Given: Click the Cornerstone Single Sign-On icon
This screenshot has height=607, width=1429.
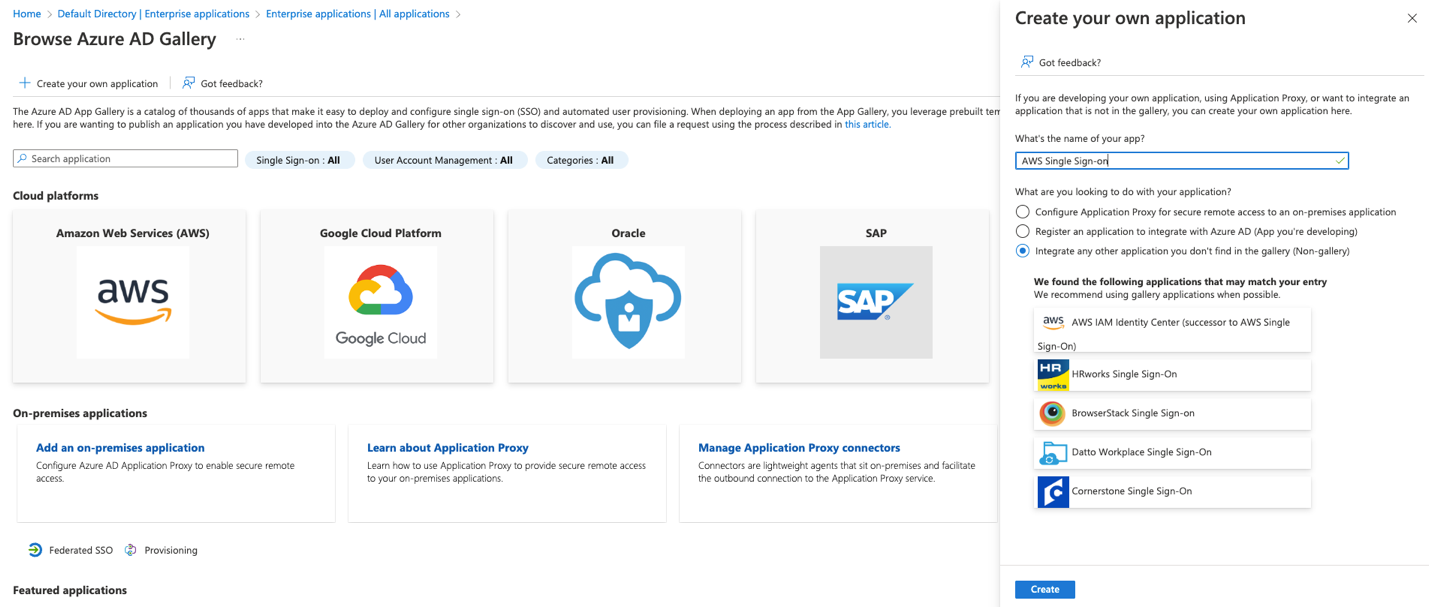Looking at the screenshot, I should coord(1053,492).
